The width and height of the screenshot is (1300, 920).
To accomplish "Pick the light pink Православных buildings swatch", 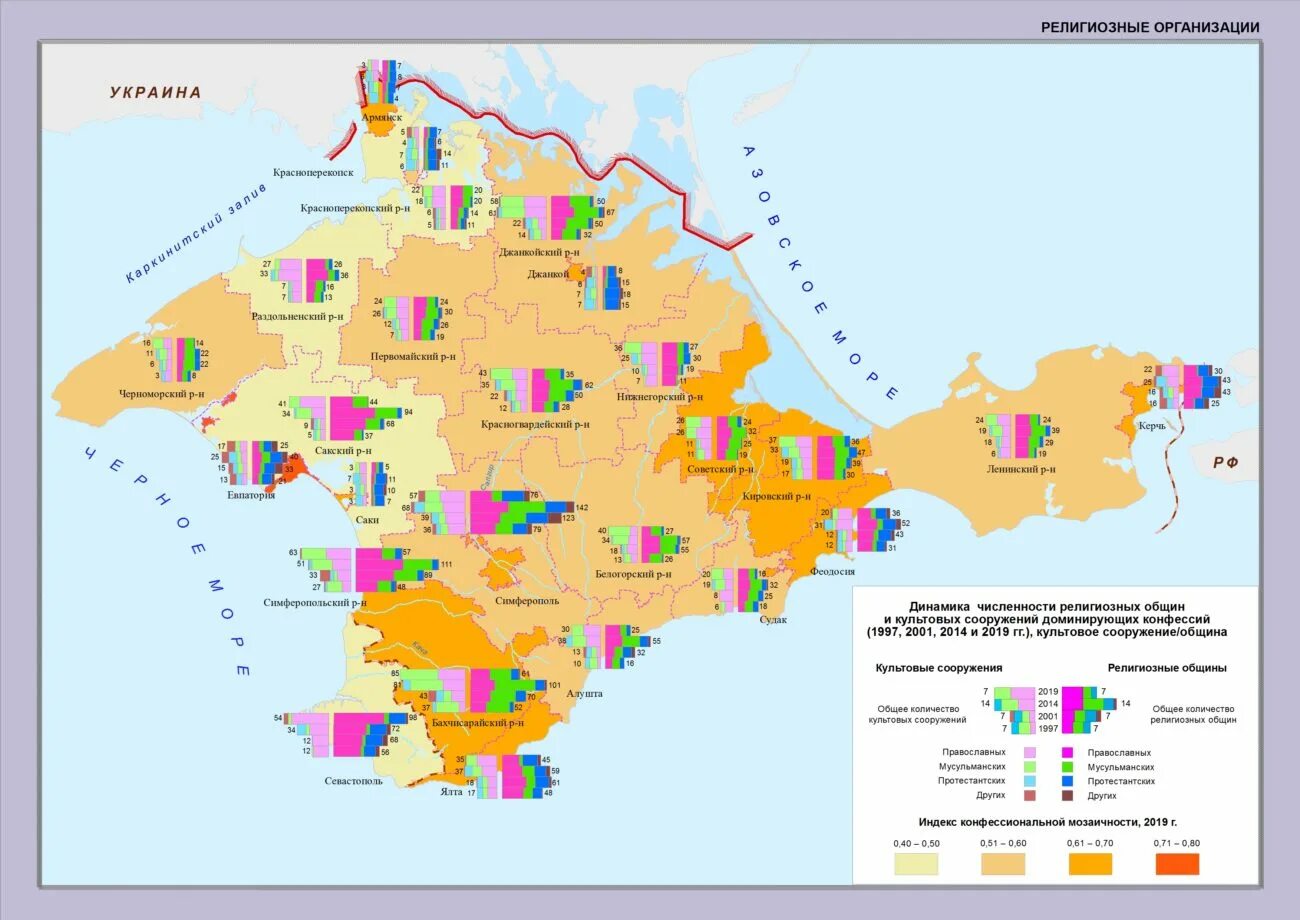I will [1028, 752].
